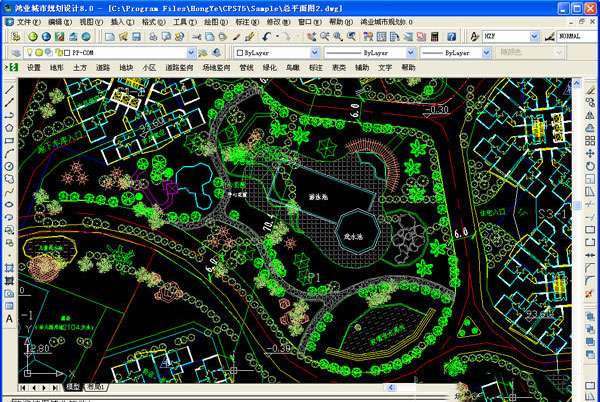Viewport: 600px width, 402px height.
Task: Click the 标注 toolbar button
Action: [315, 68]
